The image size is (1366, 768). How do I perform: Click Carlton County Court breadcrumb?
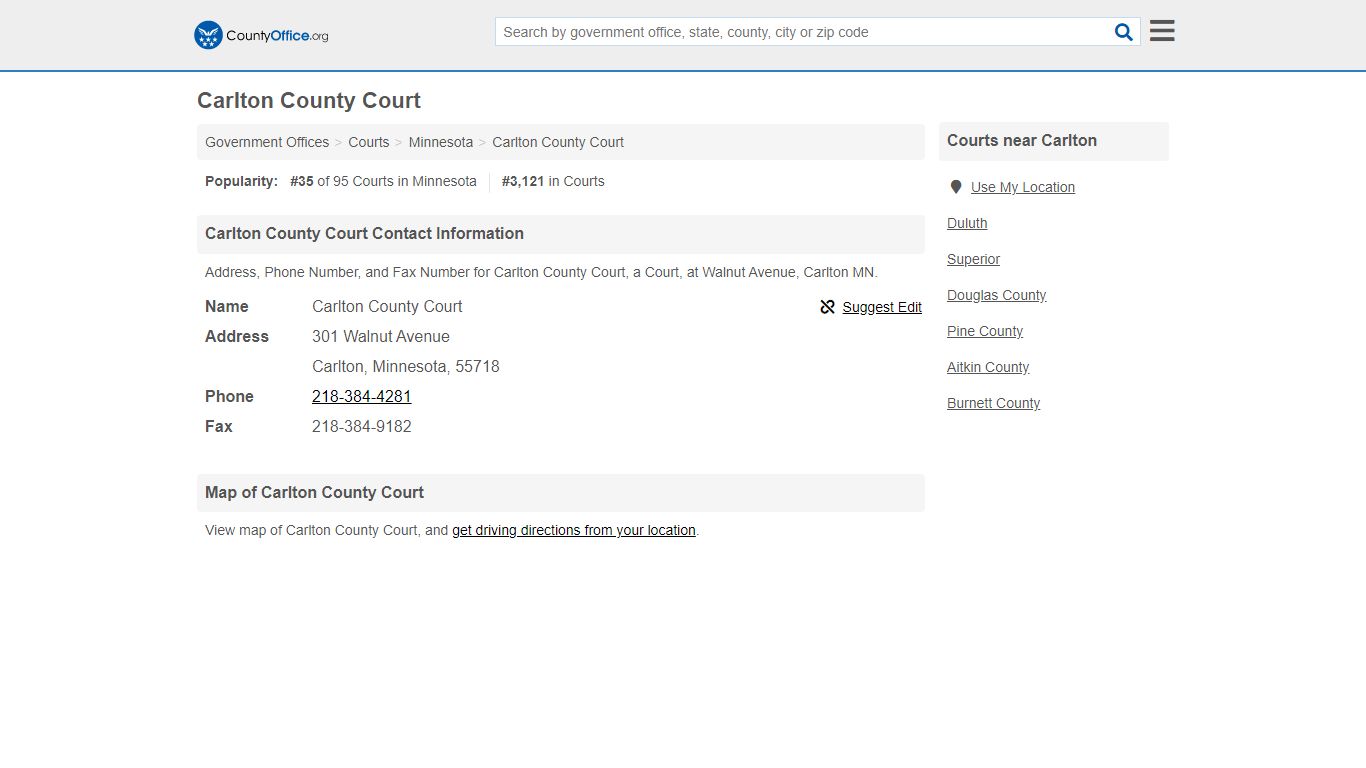[558, 142]
